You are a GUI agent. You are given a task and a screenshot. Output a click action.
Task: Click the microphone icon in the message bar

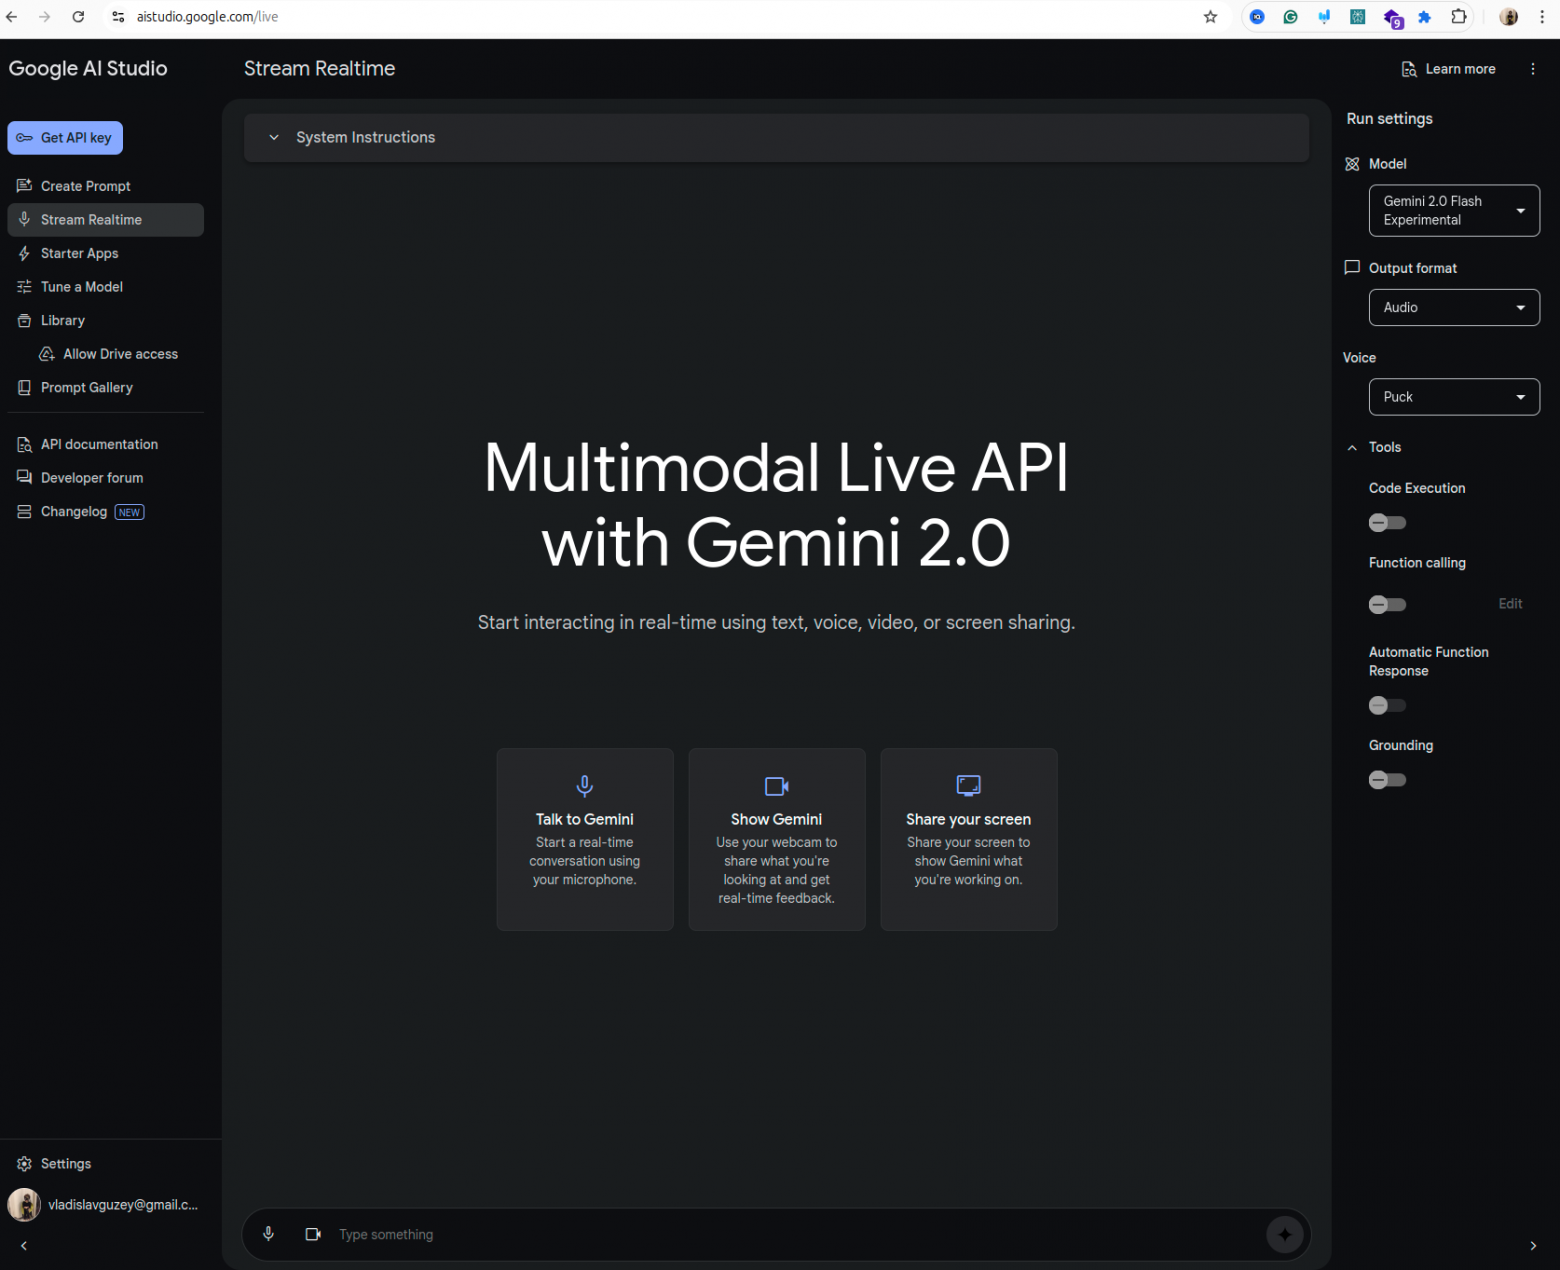268,1234
